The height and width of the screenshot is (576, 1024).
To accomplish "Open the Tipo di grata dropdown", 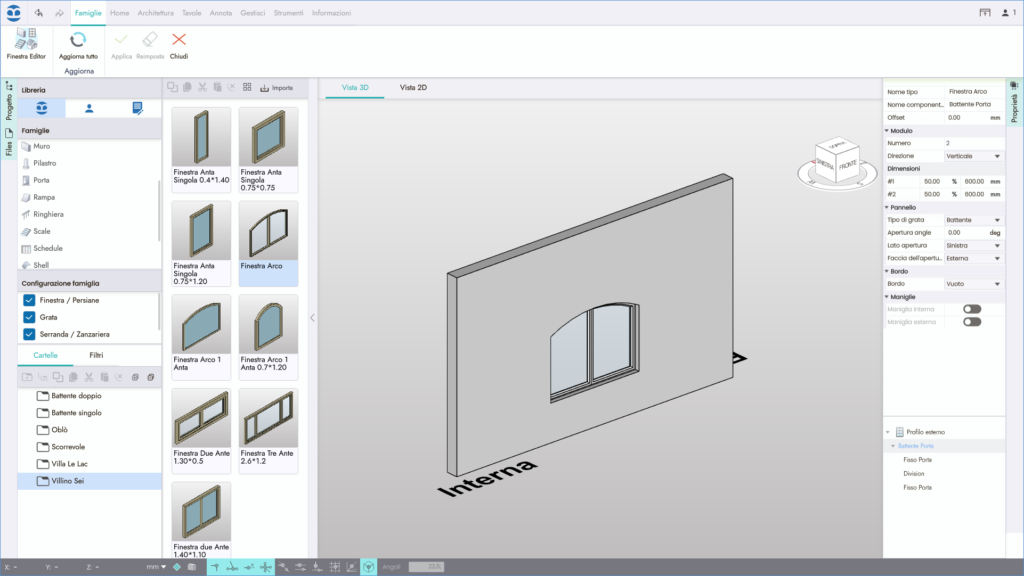I will (996, 220).
